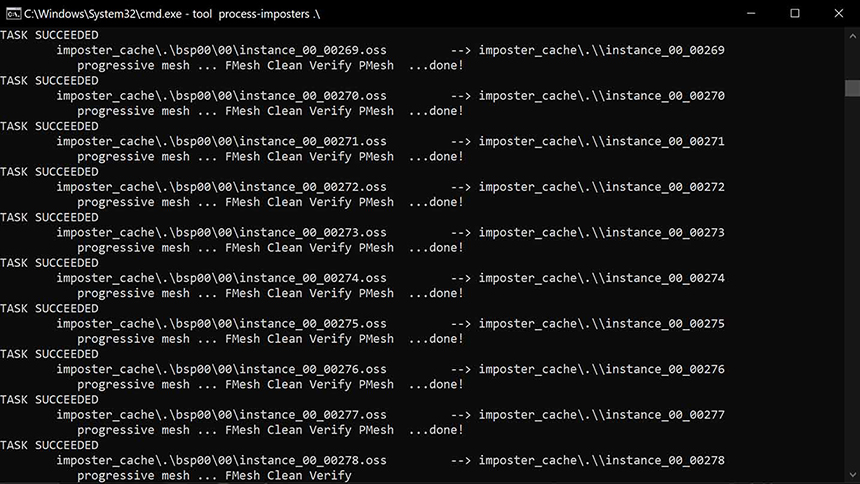Screen dimensions: 860x484
Task: Minimize the command prompt window
Action: click(x=751, y=13)
